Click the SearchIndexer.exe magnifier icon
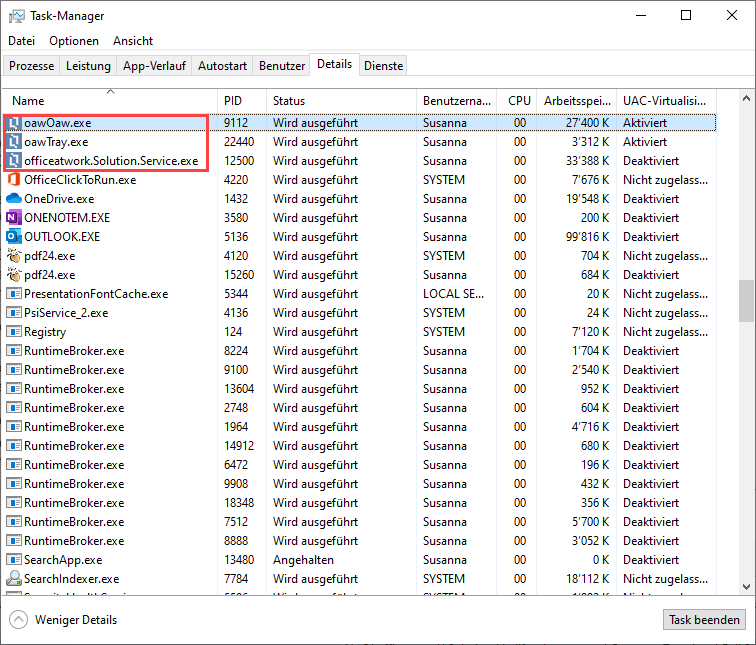 click(14, 578)
